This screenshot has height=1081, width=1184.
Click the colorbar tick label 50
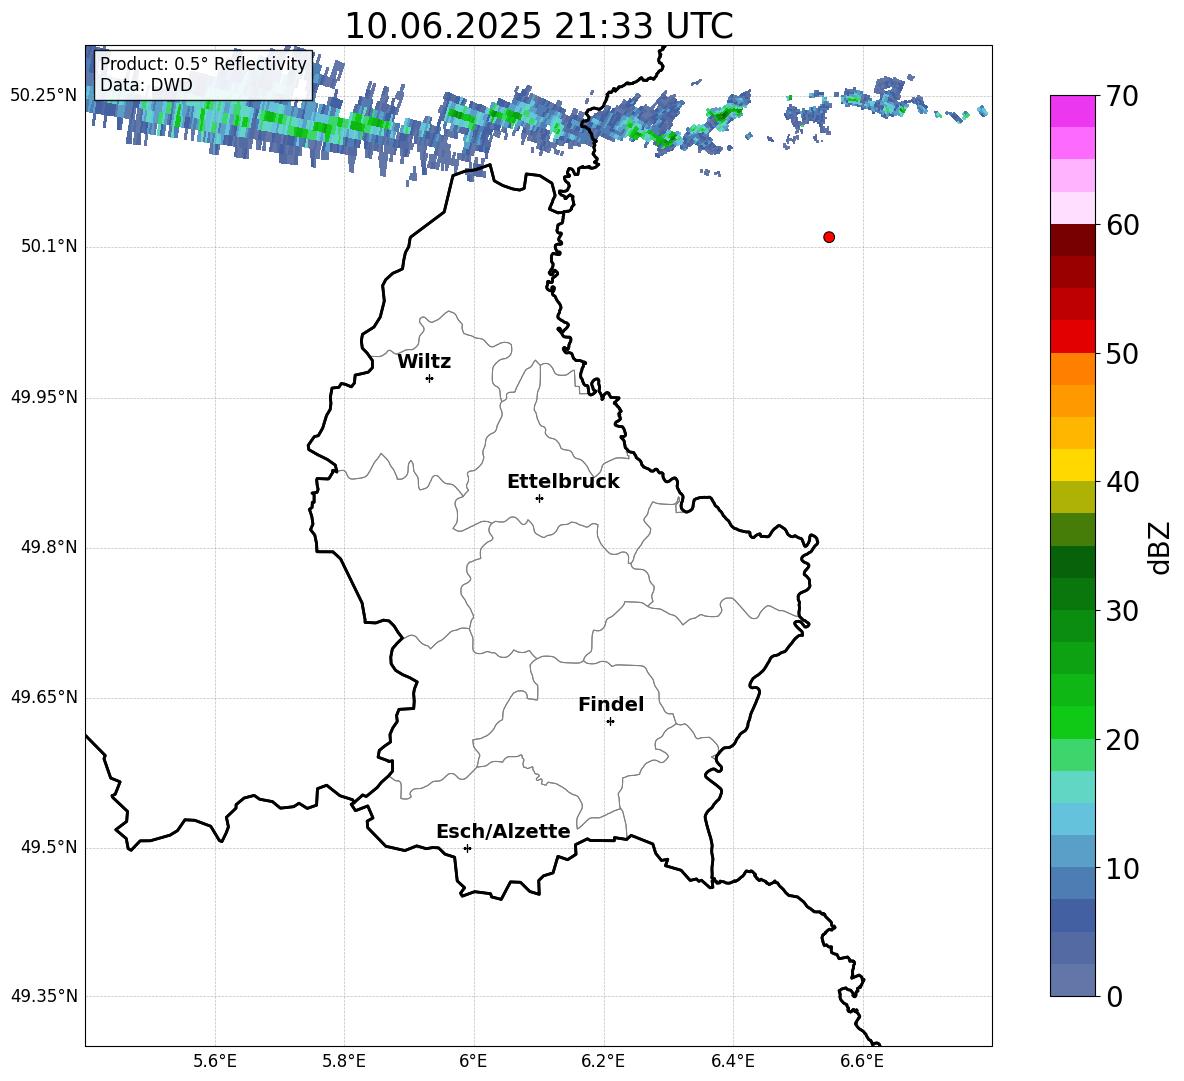(1122, 353)
